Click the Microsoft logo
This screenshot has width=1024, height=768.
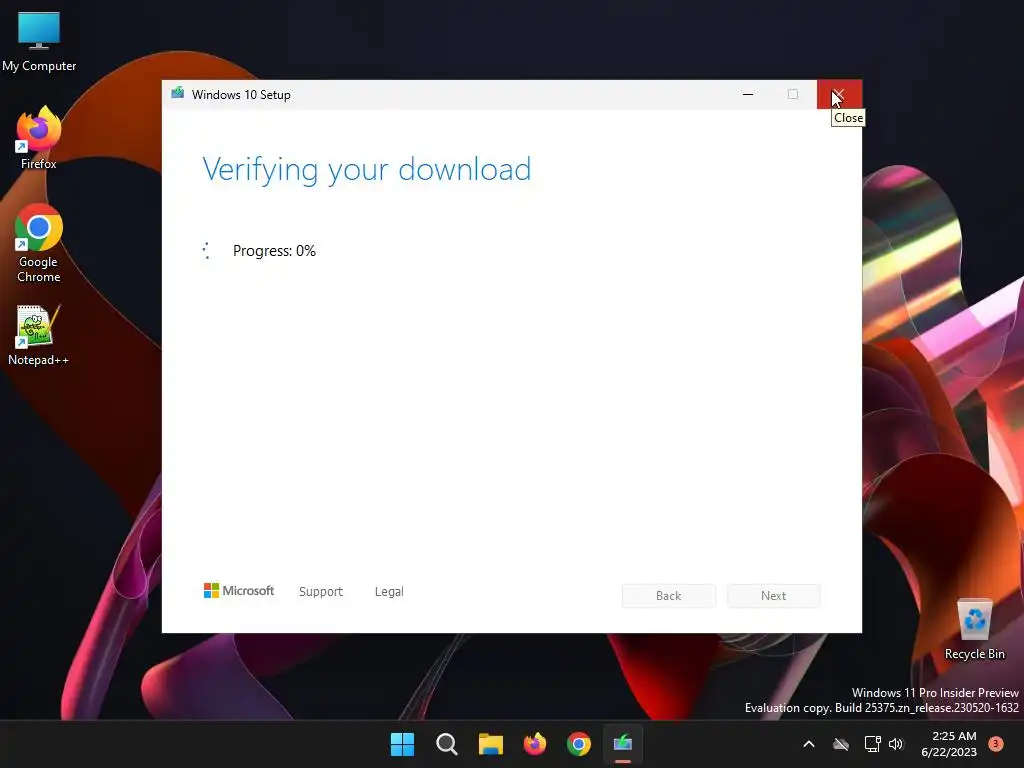[239, 590]
